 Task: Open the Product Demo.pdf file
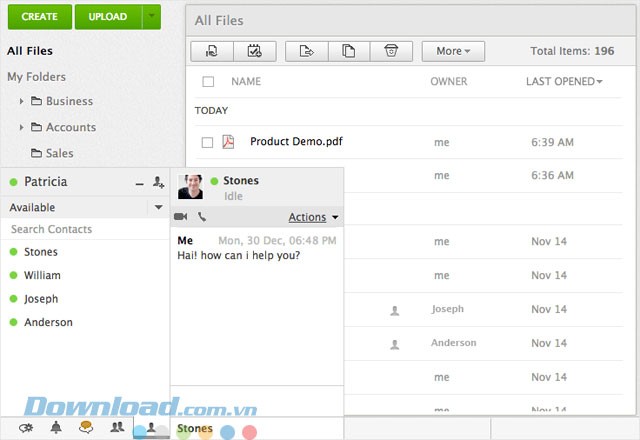click(296, 142)
